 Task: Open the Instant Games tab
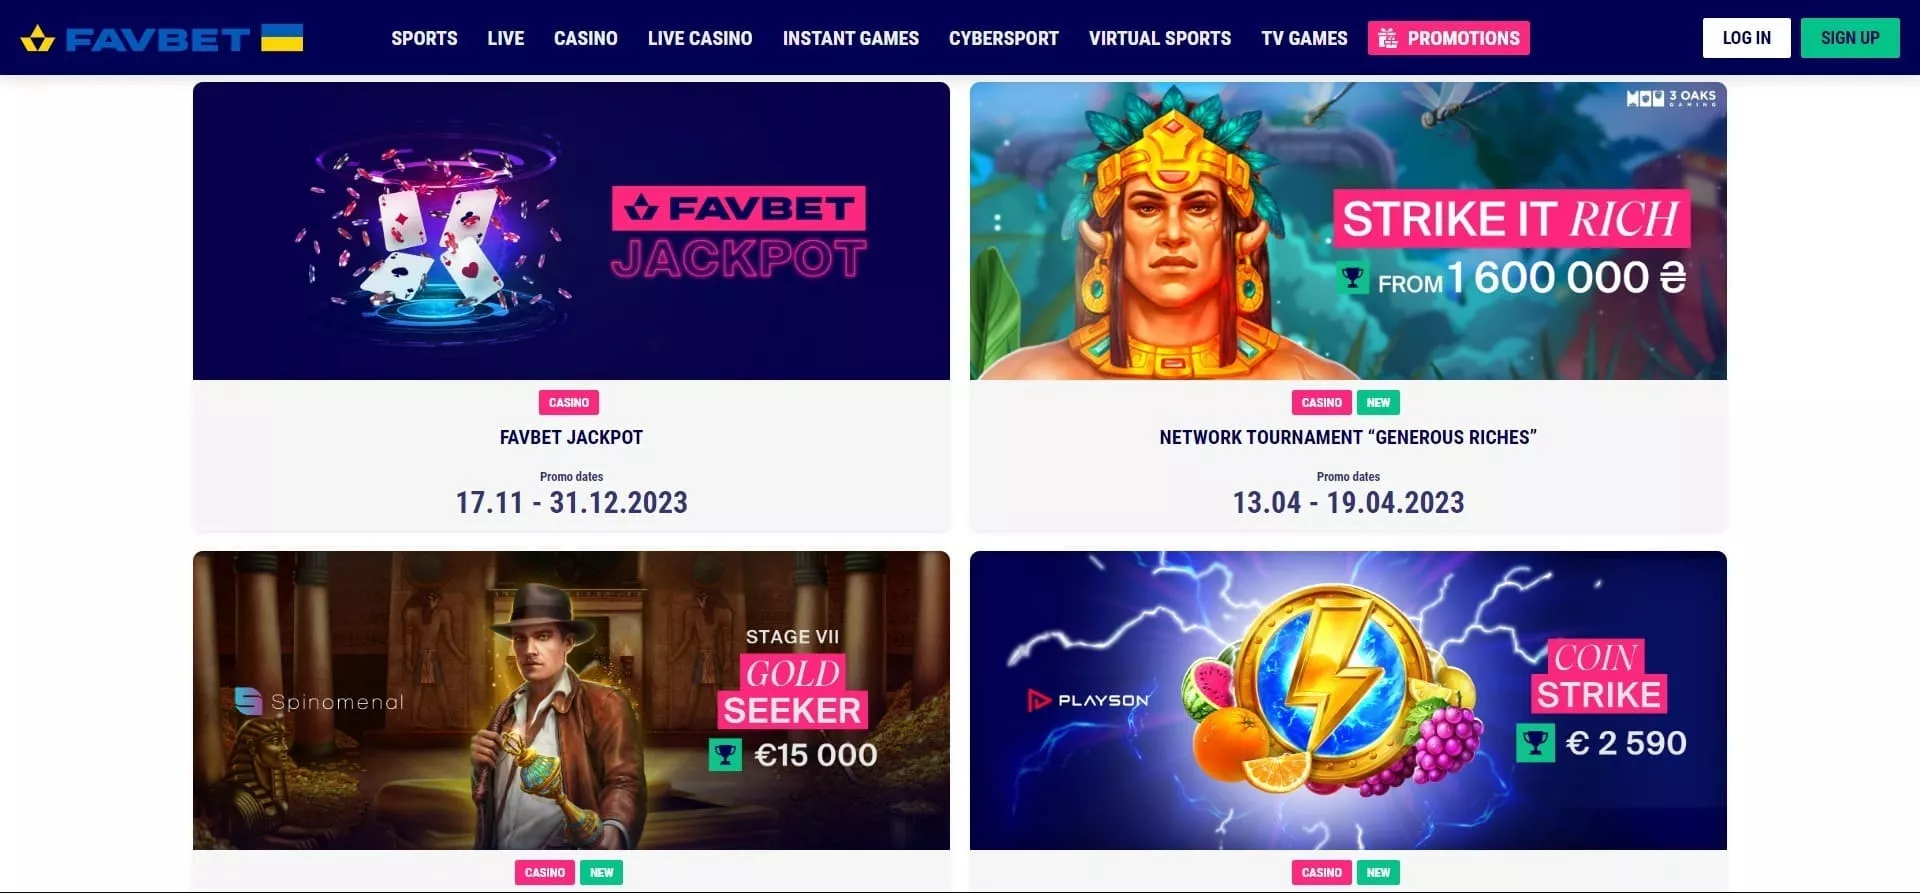[x=850, y=38]
